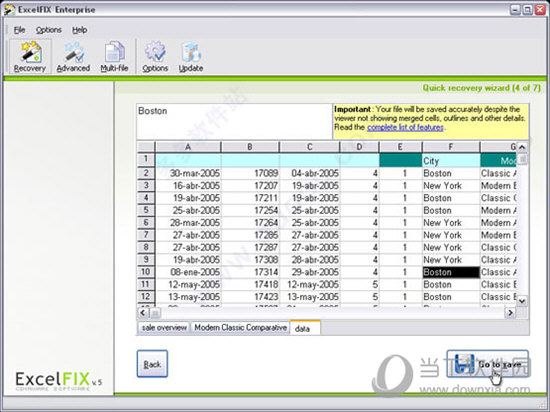Click New York city cell in row 3
This screenshot has width=550, height=412.
(x=451, y=186)
